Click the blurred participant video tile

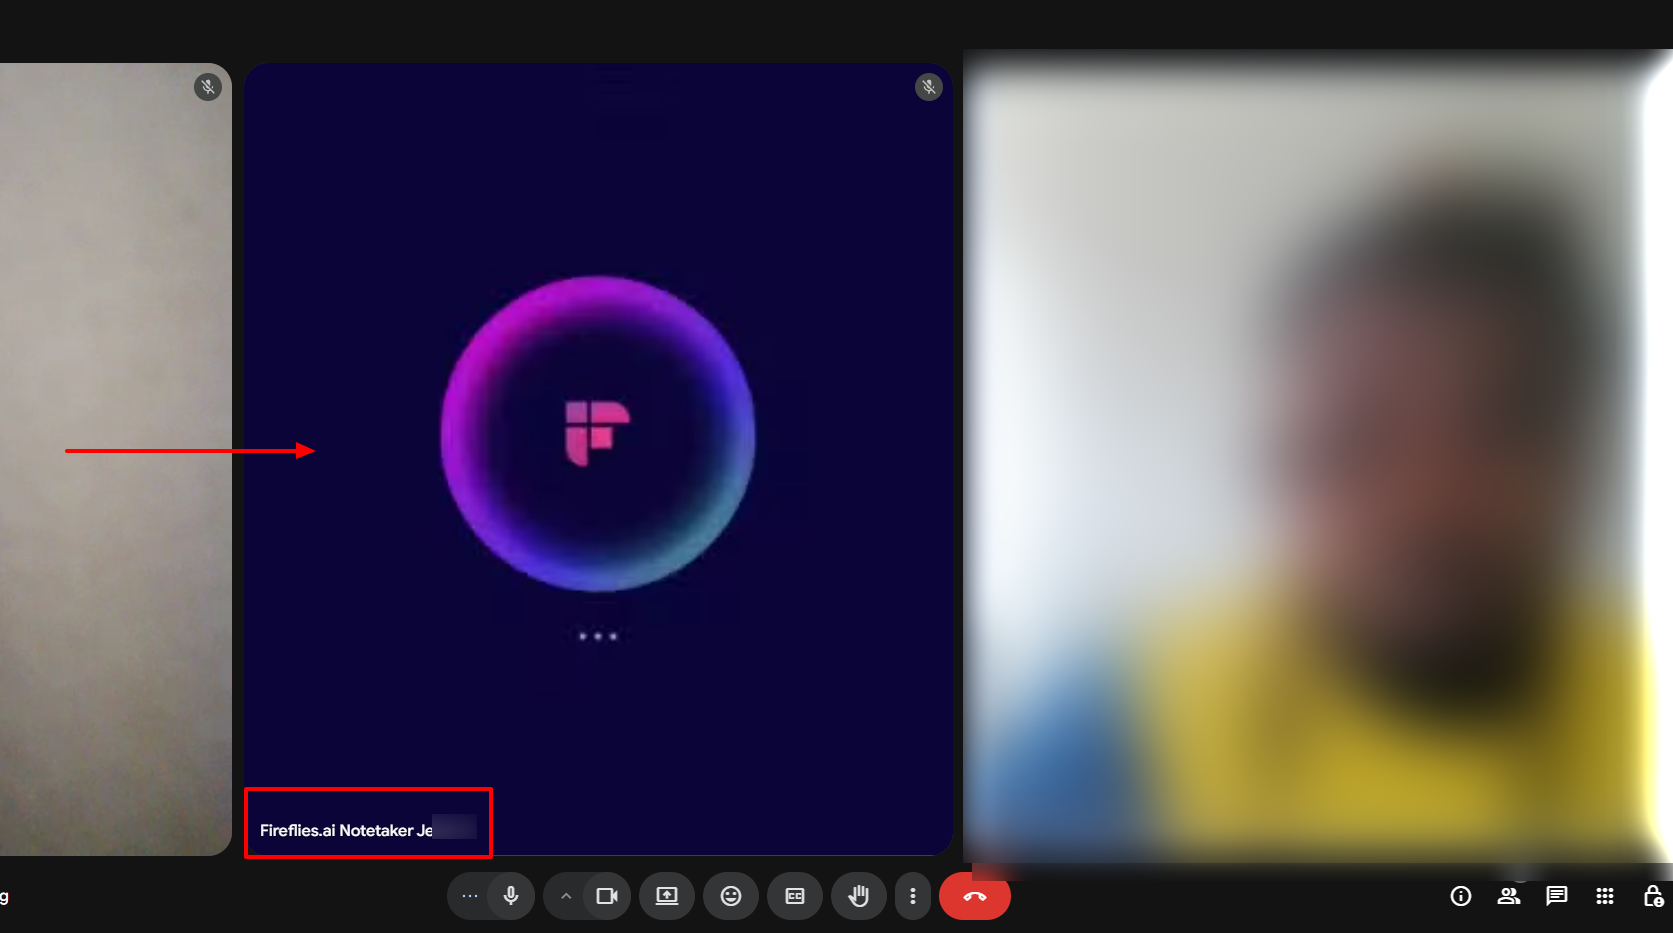1318,457
